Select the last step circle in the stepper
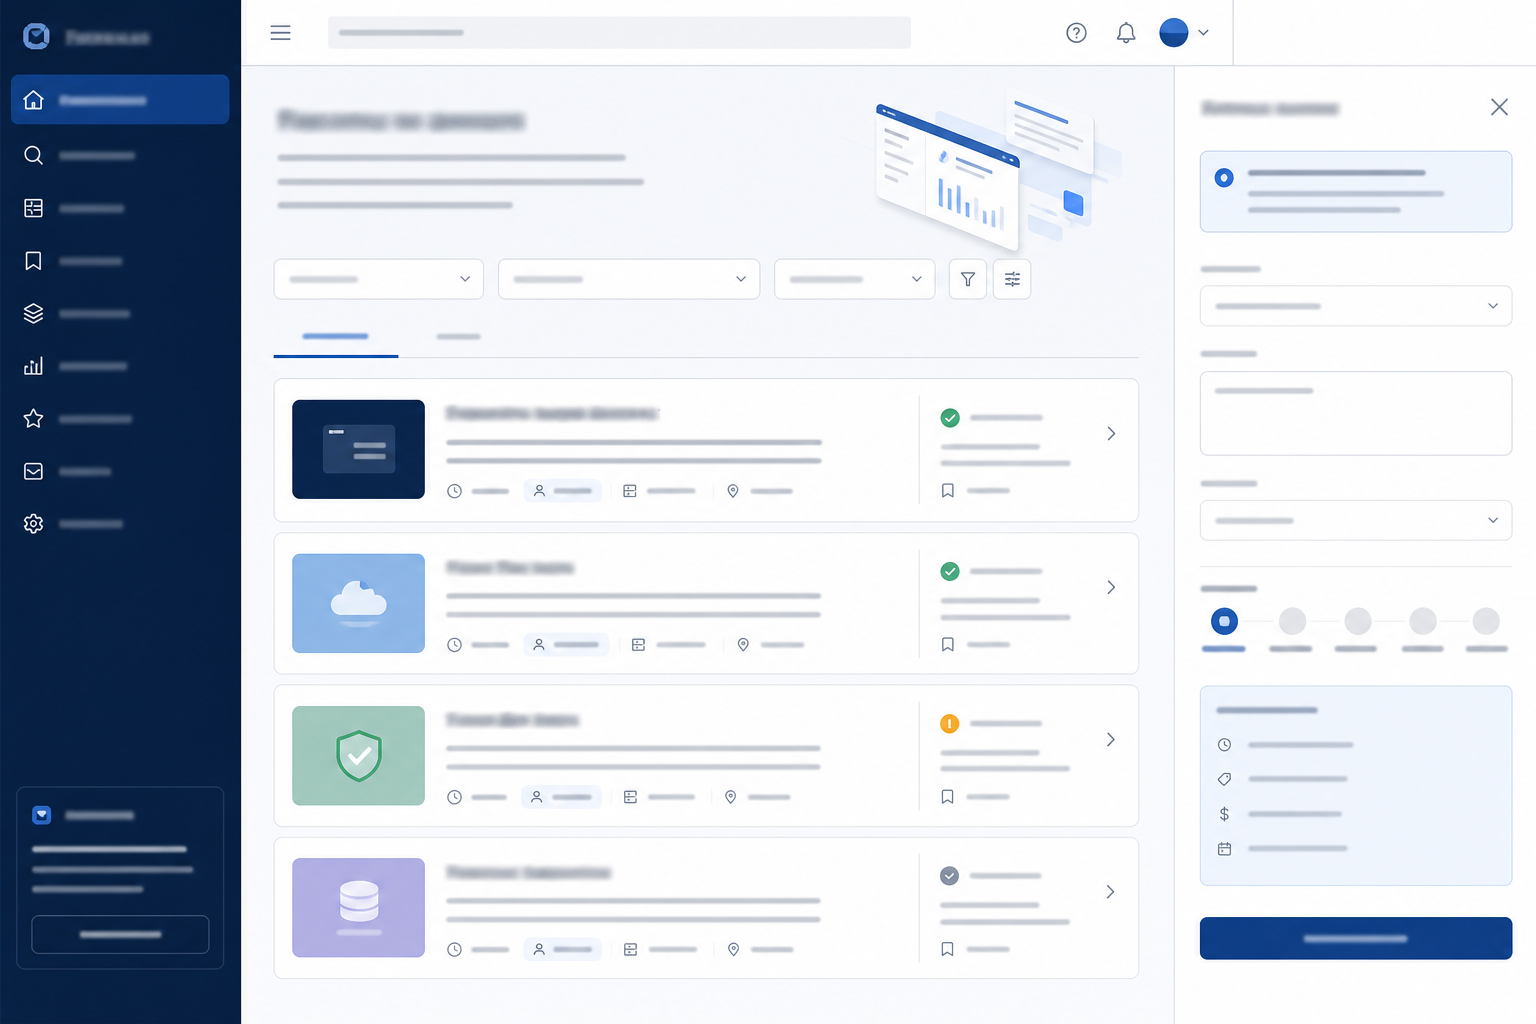Image resolution: width=1536 pixels, height=1024 pixels. (1486, 621)
